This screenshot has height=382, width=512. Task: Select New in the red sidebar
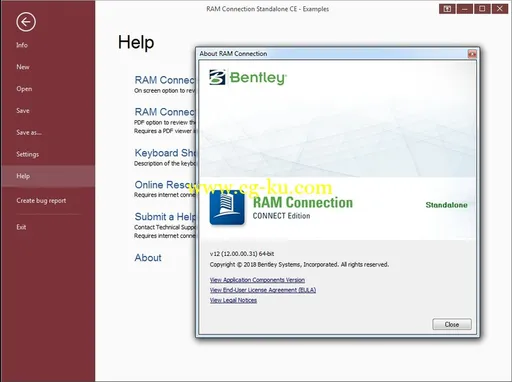[x=23, y=67]
